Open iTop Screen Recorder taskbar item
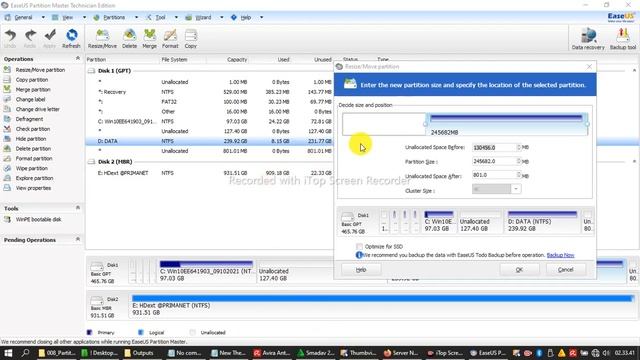 (x=445, y=353)
